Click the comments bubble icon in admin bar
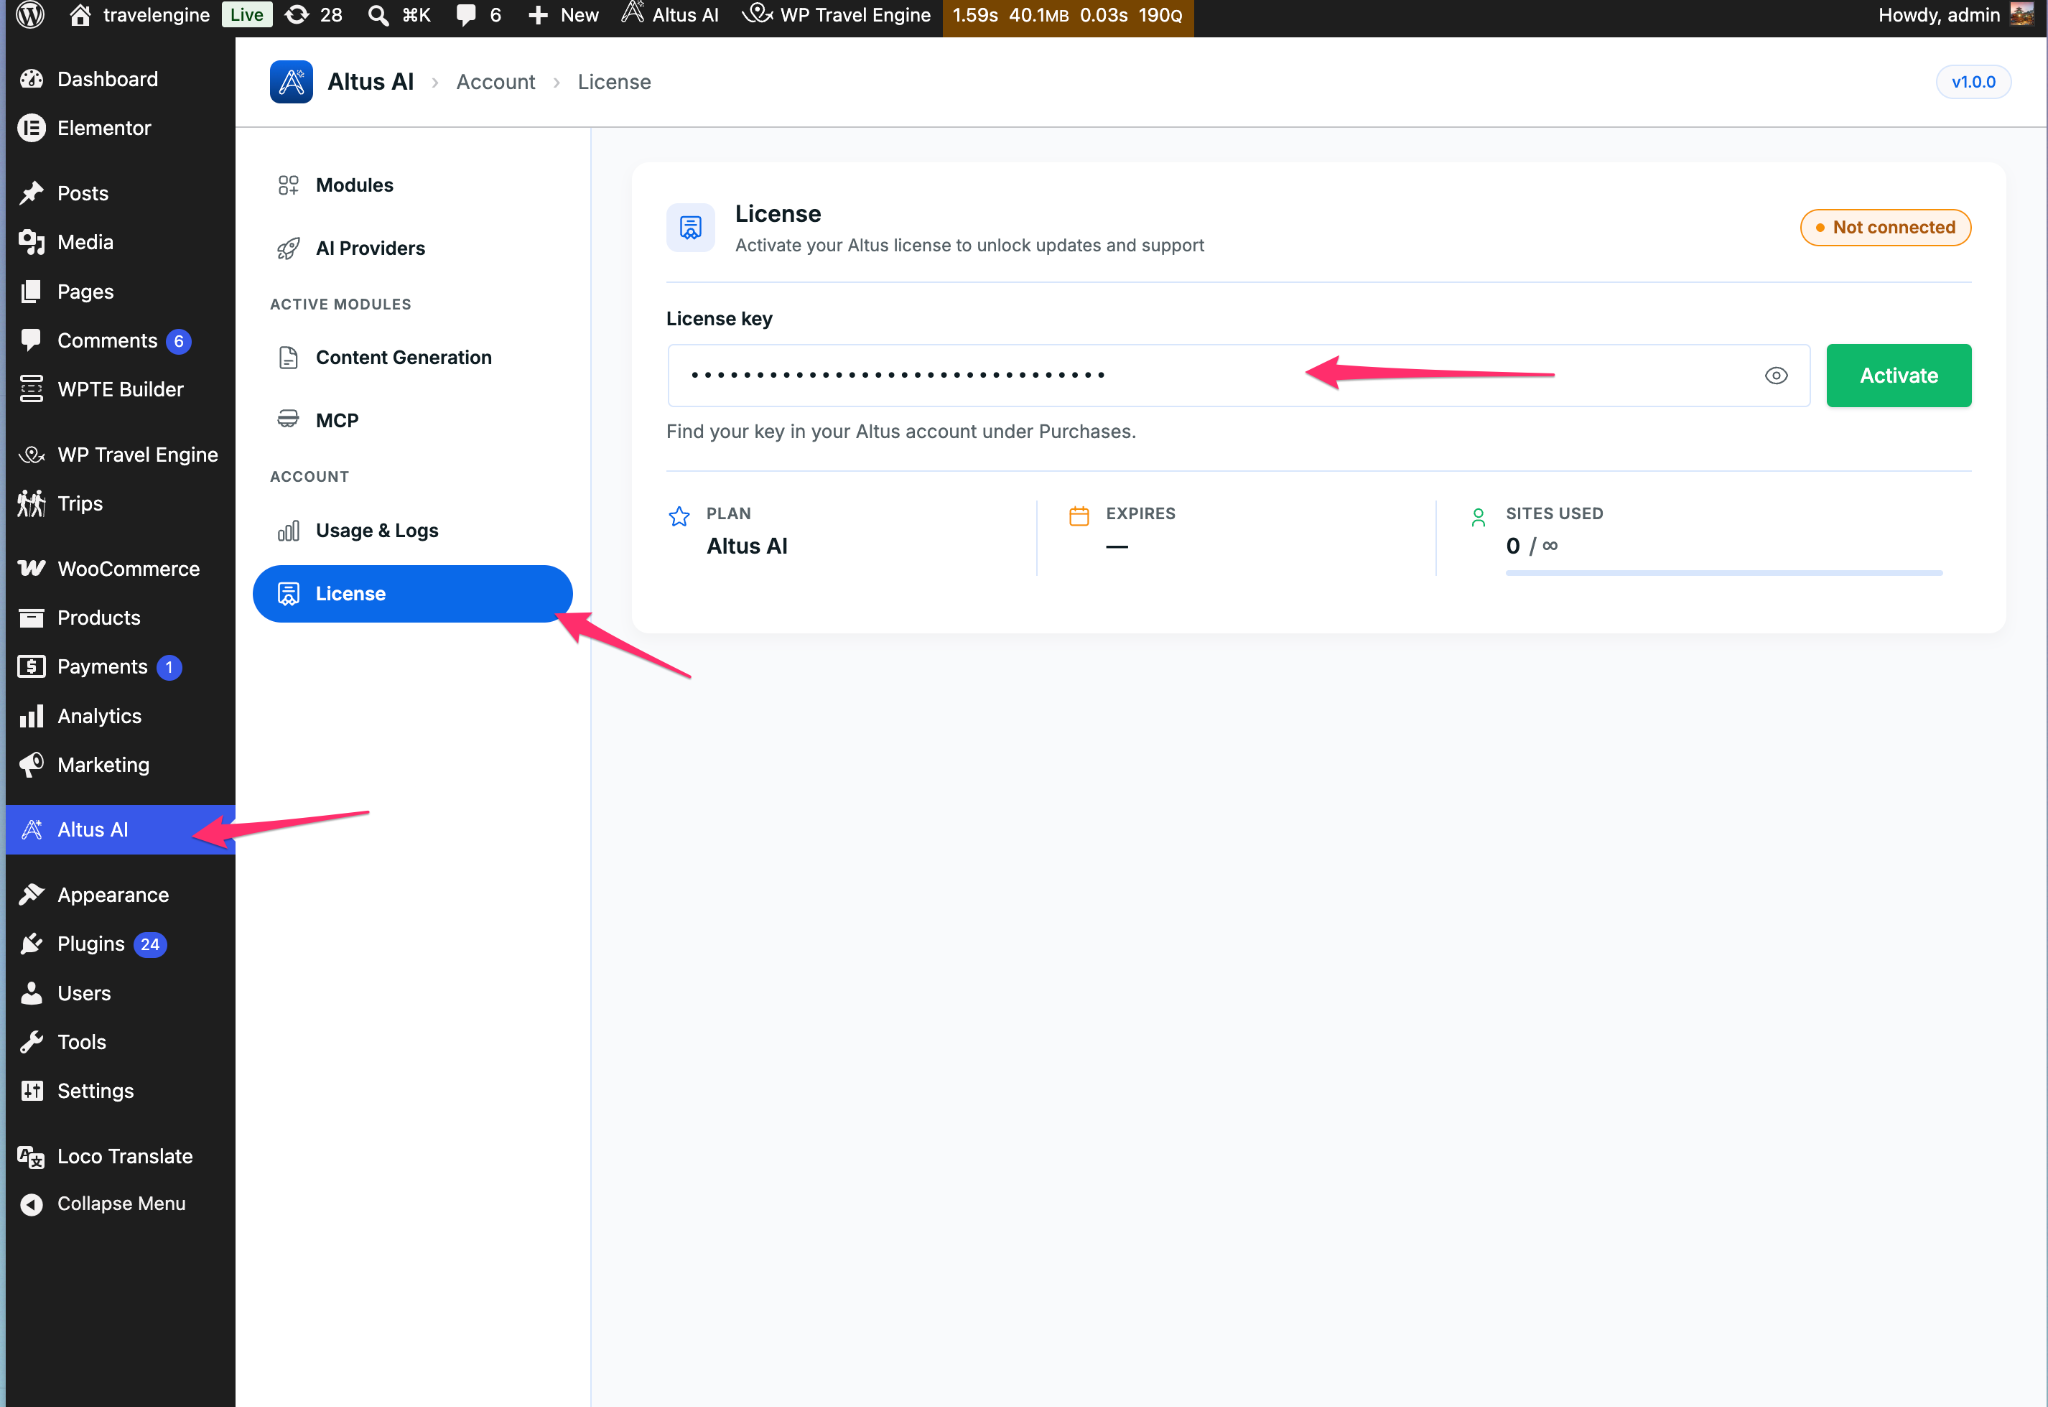 [466, 15]
